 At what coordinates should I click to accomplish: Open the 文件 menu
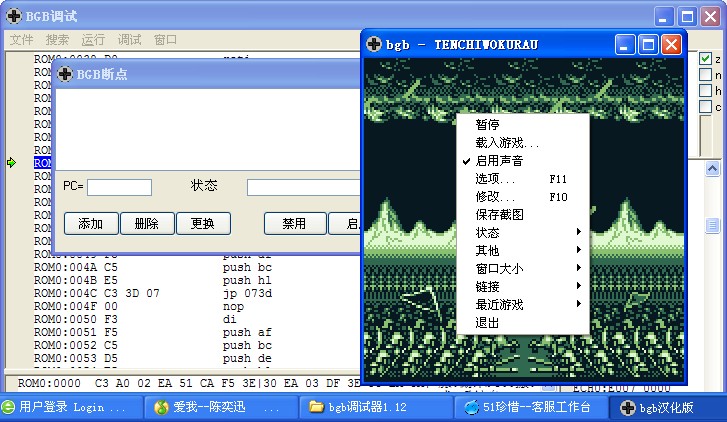(21, 40)
